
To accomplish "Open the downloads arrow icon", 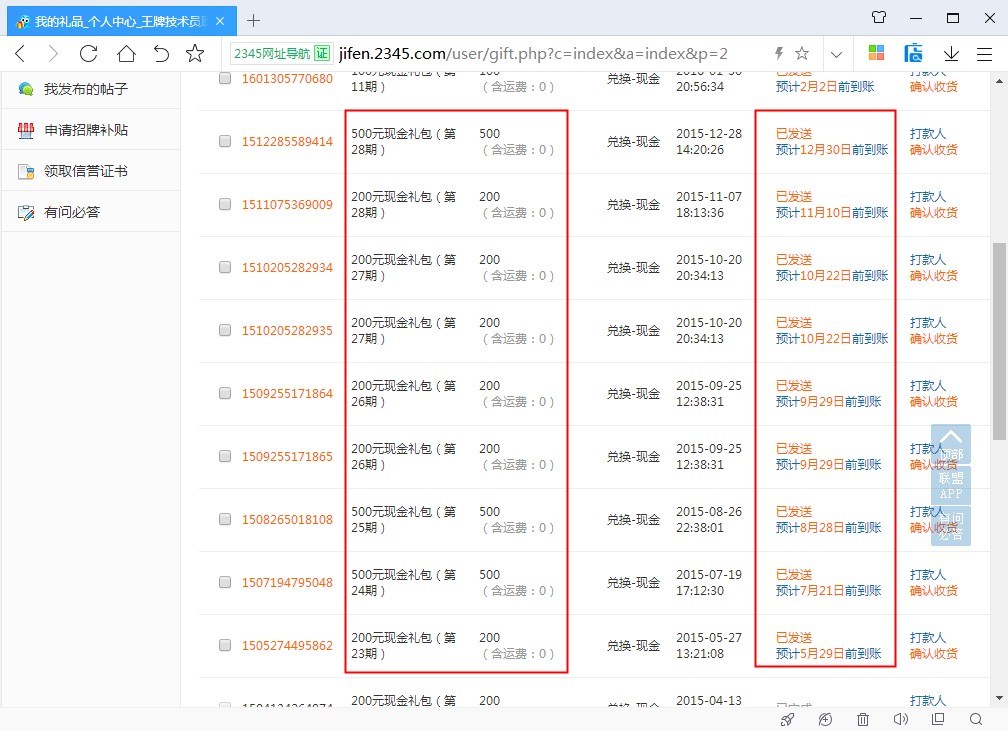I will (950, 54).
